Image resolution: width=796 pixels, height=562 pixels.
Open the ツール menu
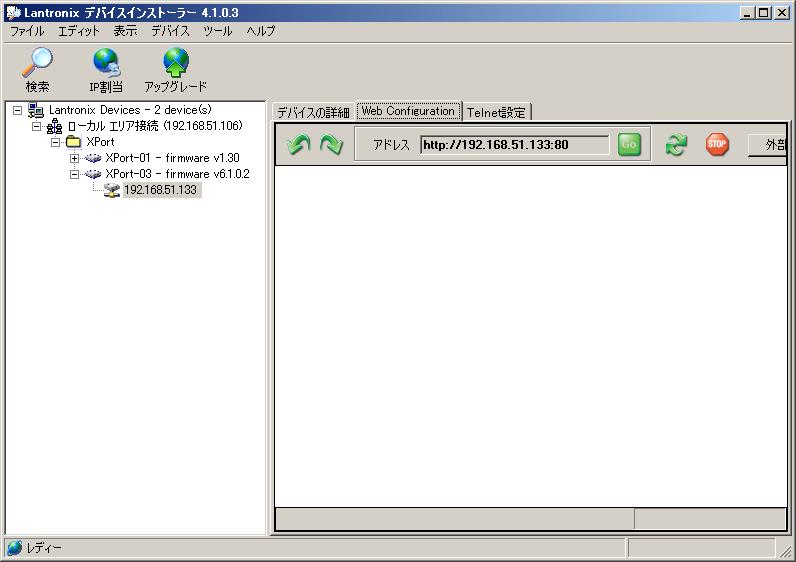tap(218, 31)
